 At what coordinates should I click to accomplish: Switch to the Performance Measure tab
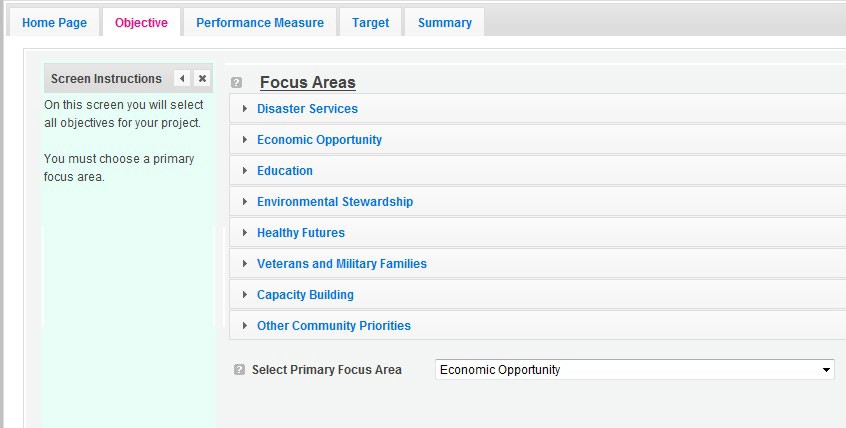click(260, 23)
